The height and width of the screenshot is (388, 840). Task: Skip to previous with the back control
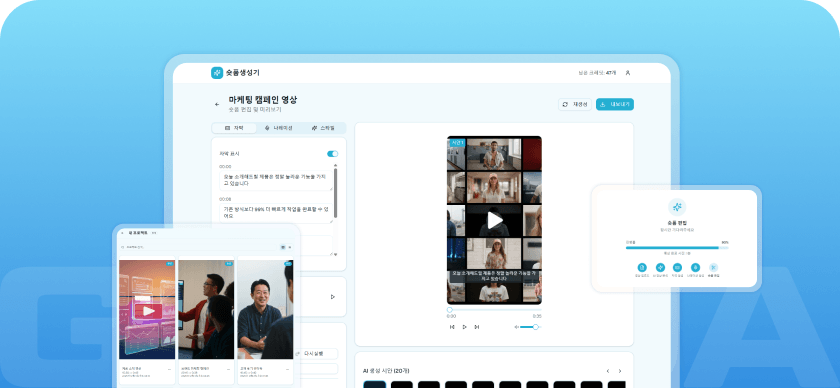[452, 327]
